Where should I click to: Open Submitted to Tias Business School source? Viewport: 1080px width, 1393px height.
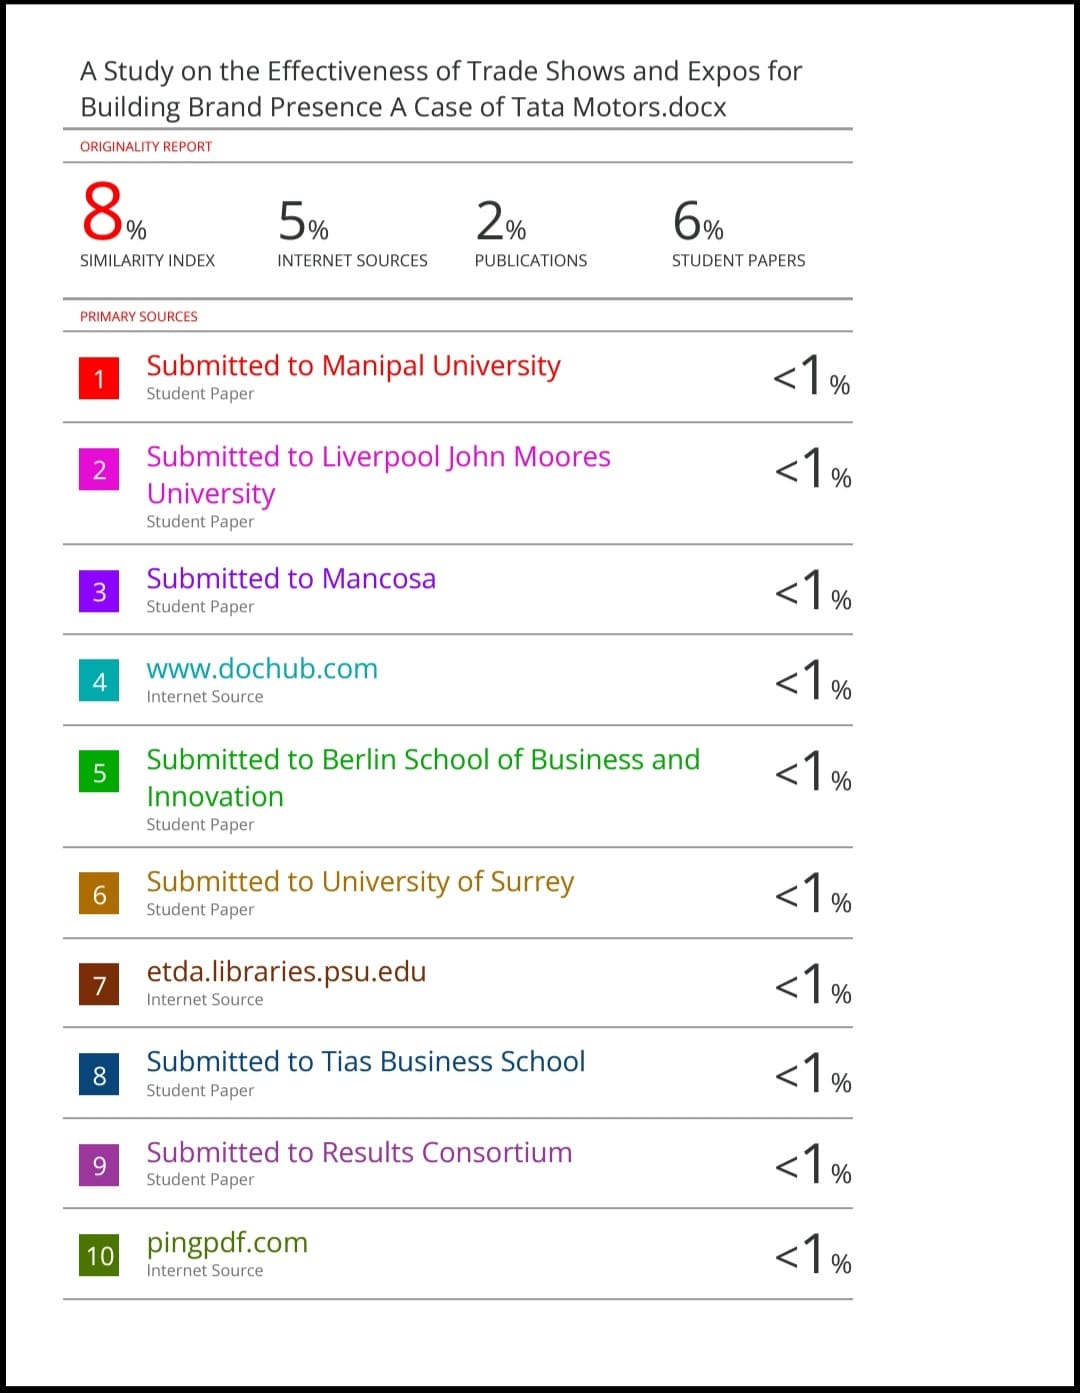(366, 1061)
